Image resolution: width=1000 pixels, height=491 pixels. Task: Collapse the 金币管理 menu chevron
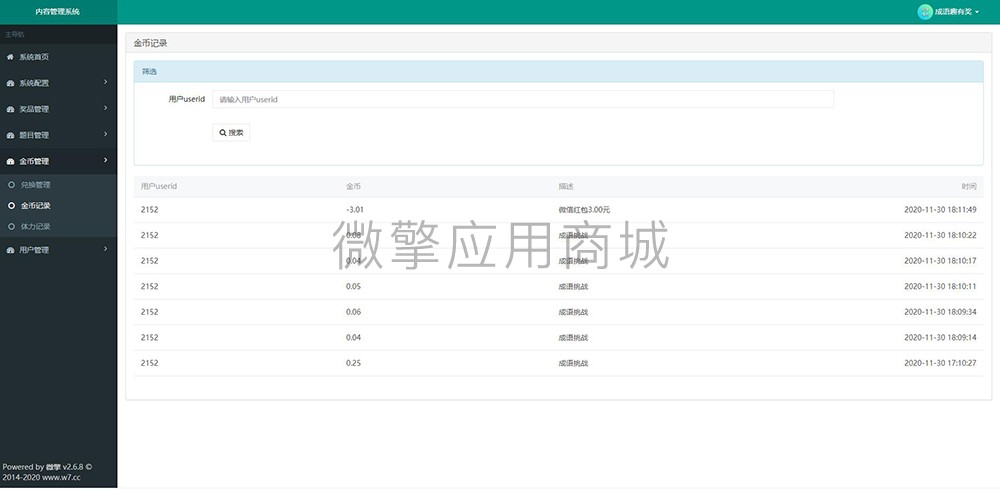(x=106, y=161)
